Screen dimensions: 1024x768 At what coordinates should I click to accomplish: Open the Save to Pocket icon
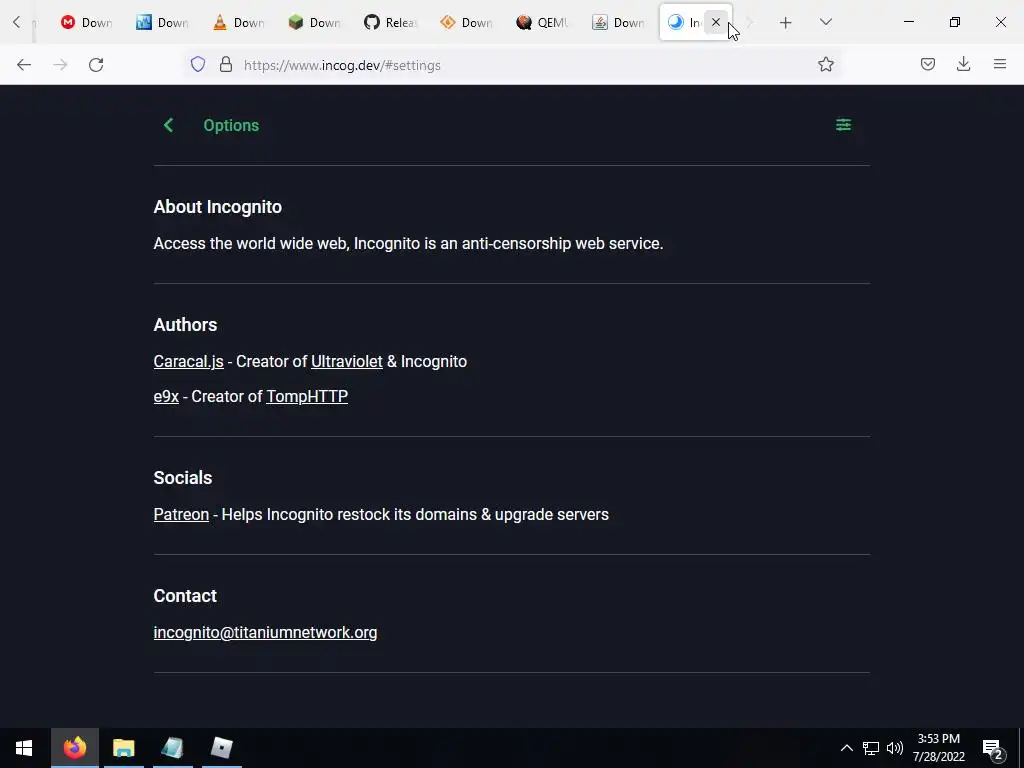927,64
